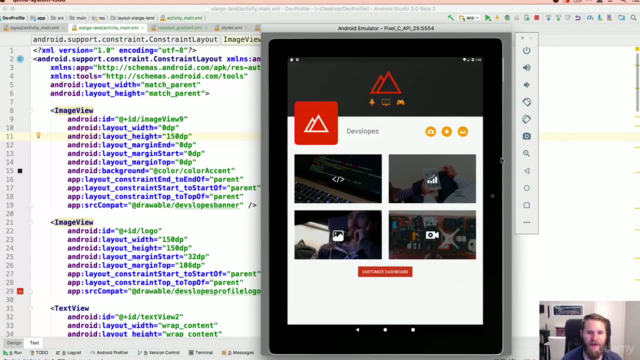Open the app run configuration dropdown
The width and height of the screenshot is (640, 360).
tap(469, 18)
